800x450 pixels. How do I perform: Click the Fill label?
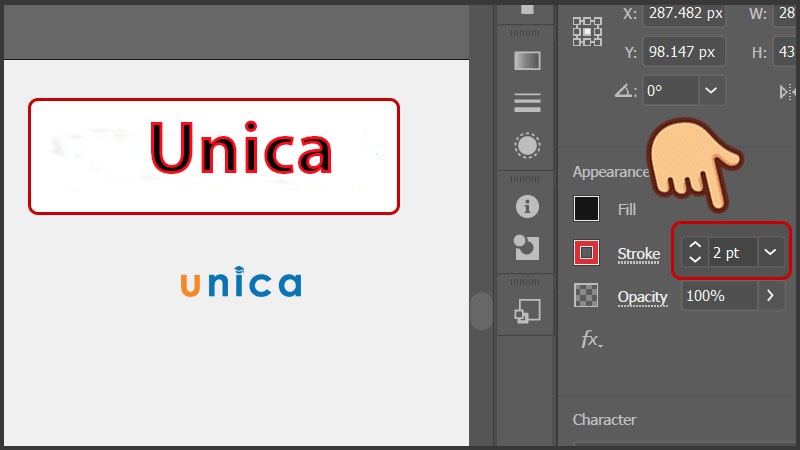(627, 210)
